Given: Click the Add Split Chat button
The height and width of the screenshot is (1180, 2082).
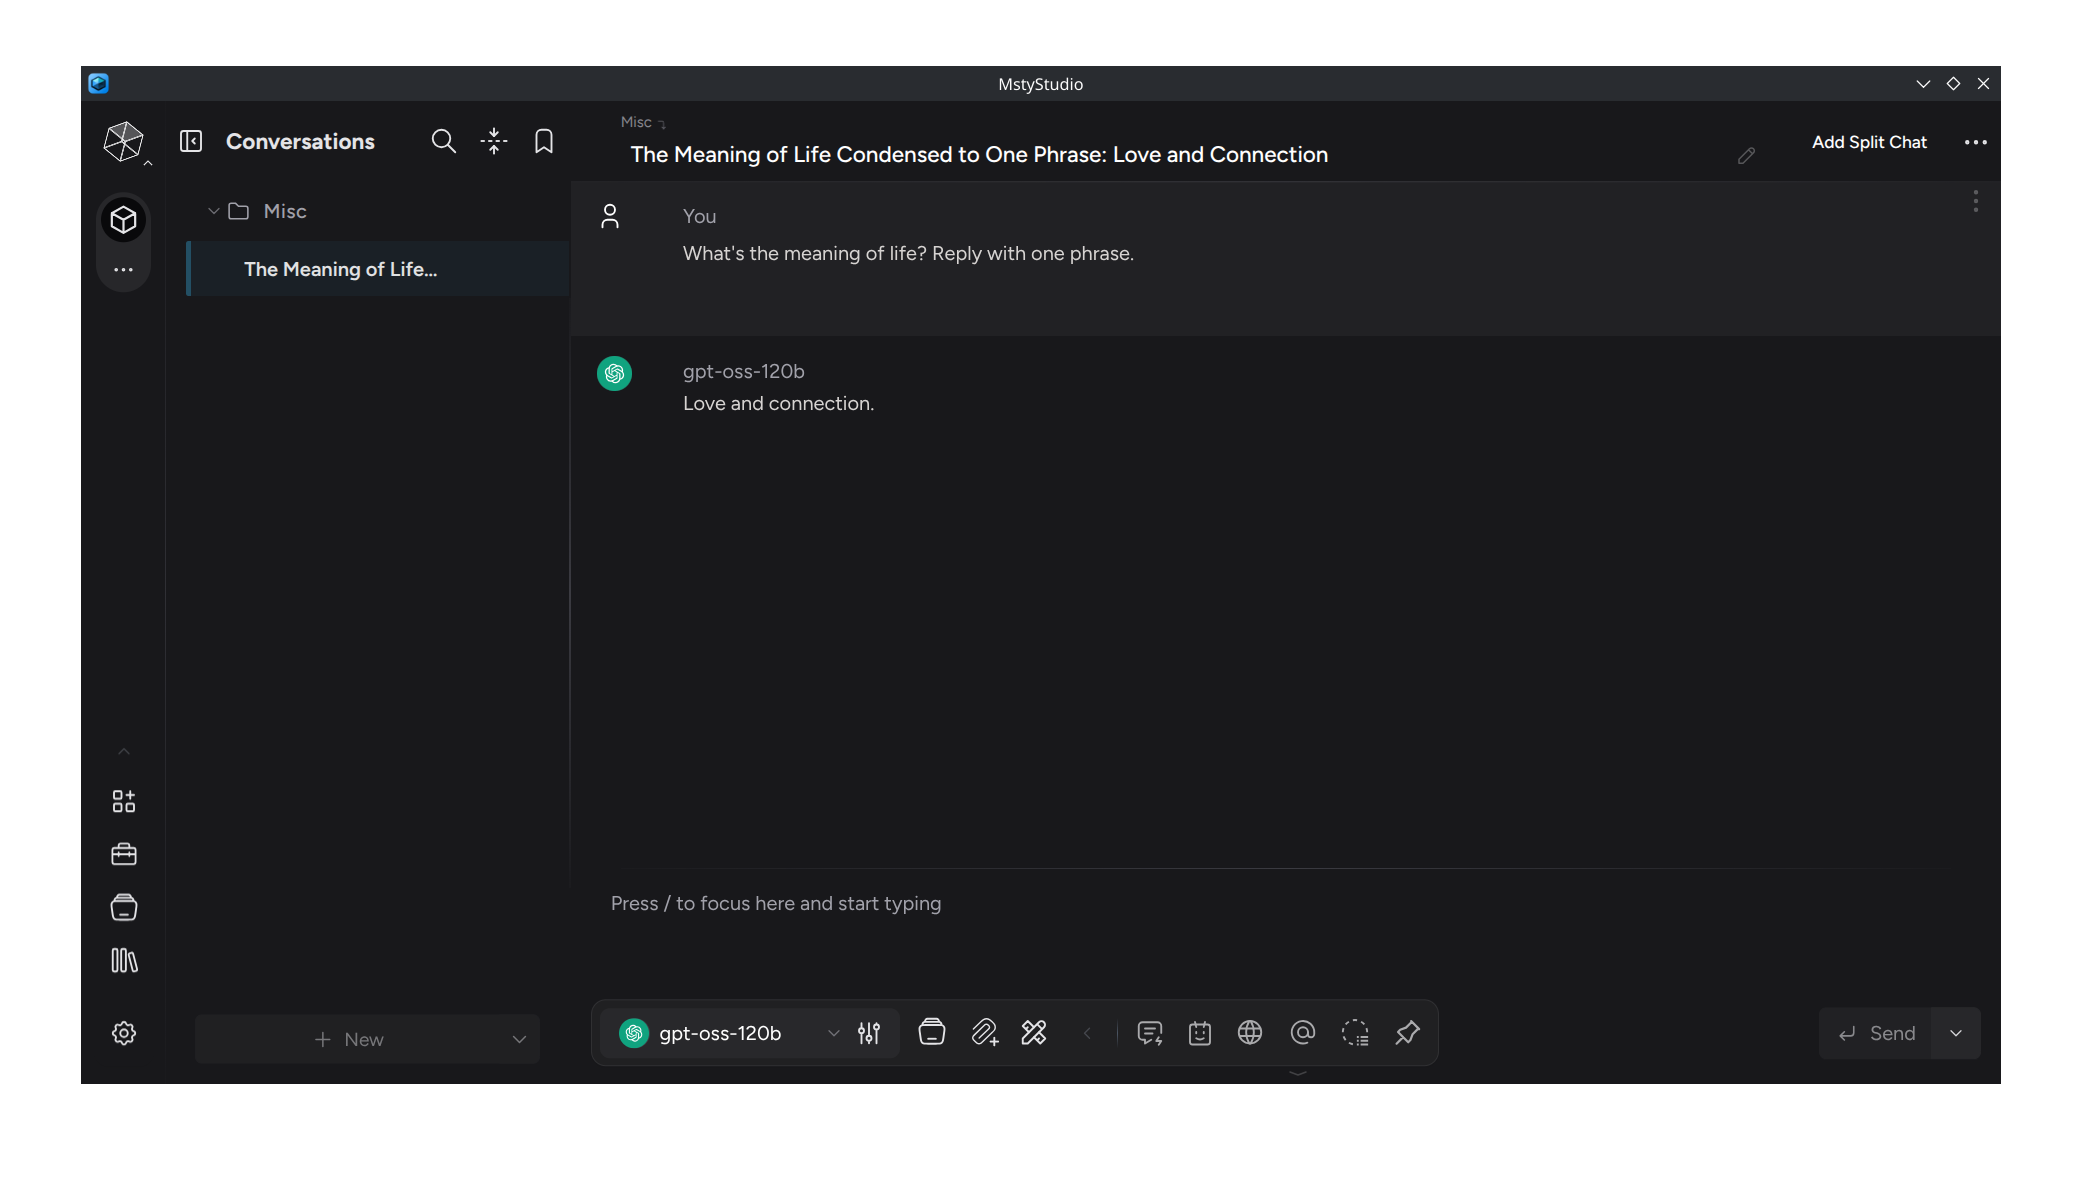Looking at the screenshot, I should pos(1868,142).
